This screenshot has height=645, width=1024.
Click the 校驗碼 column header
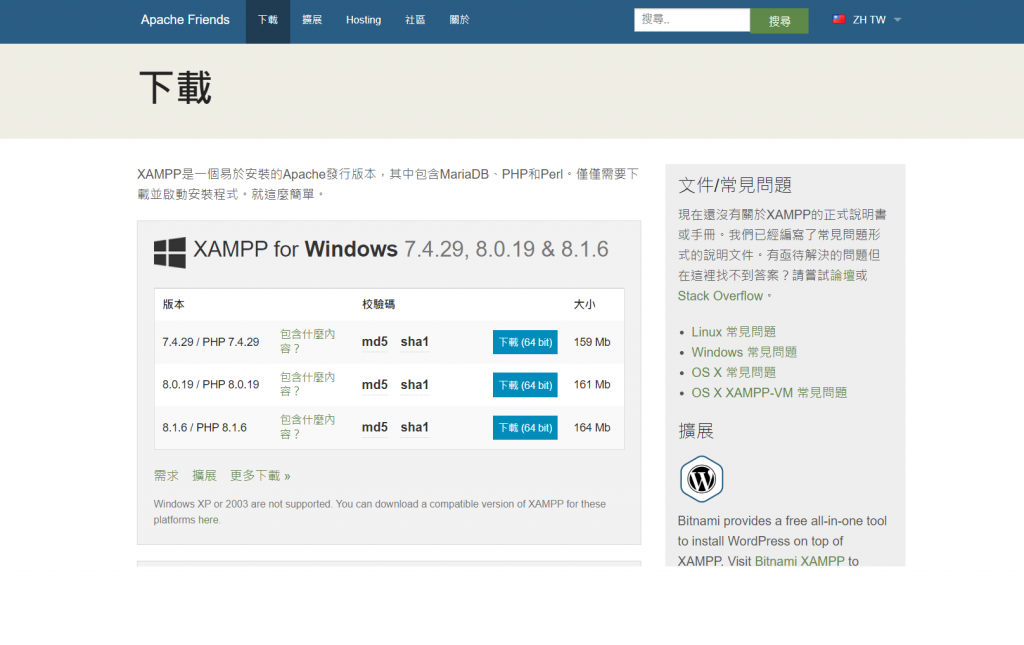pos(379,304)
